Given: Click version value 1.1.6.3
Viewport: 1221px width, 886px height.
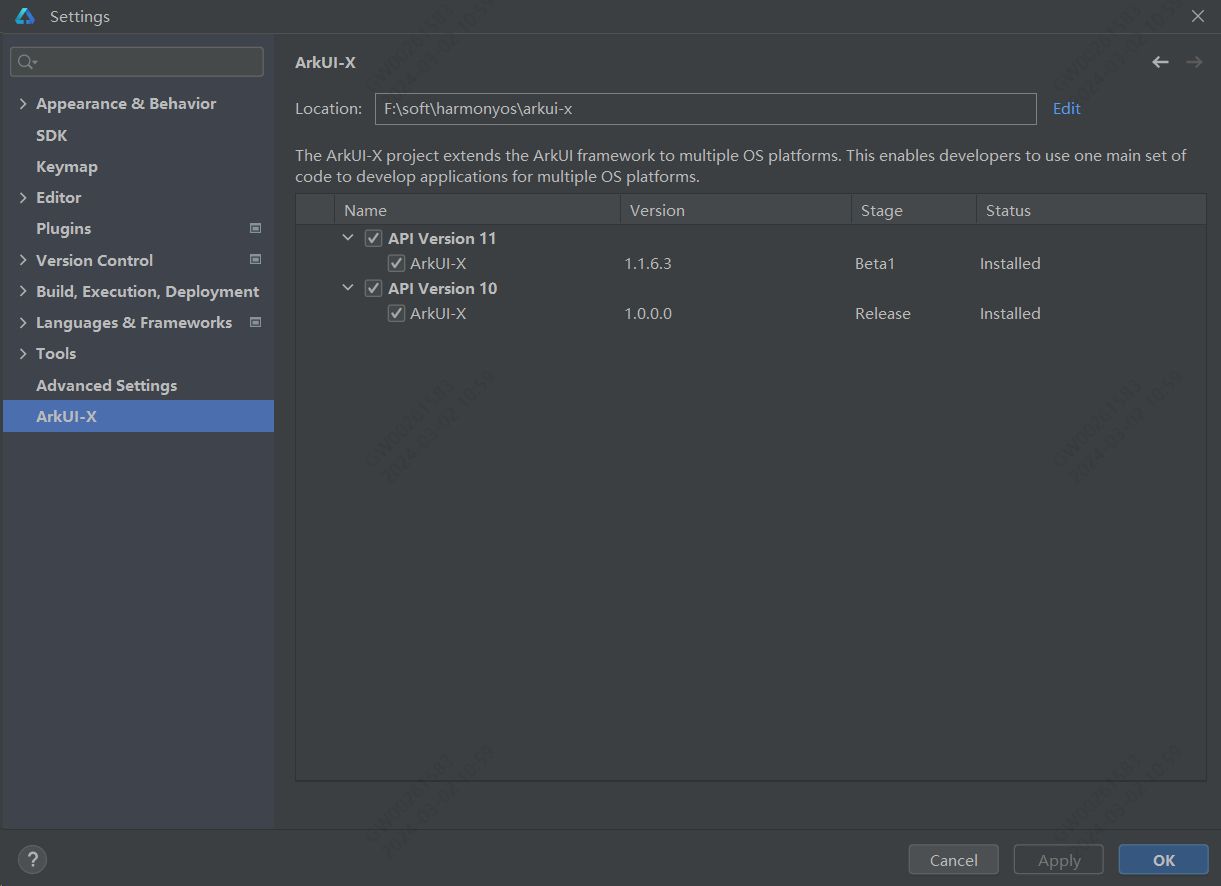Looking at the screenshot, I should [x=648, y=263].
